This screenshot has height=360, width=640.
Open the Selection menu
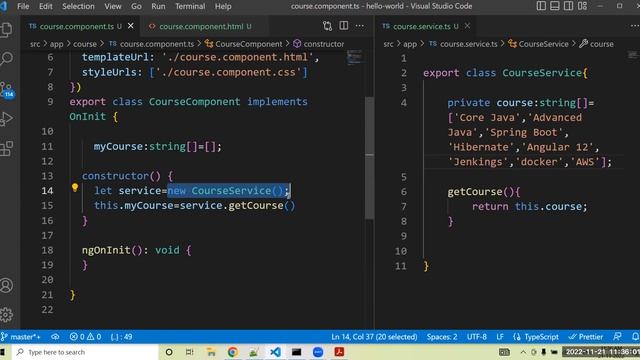(78, 6)
